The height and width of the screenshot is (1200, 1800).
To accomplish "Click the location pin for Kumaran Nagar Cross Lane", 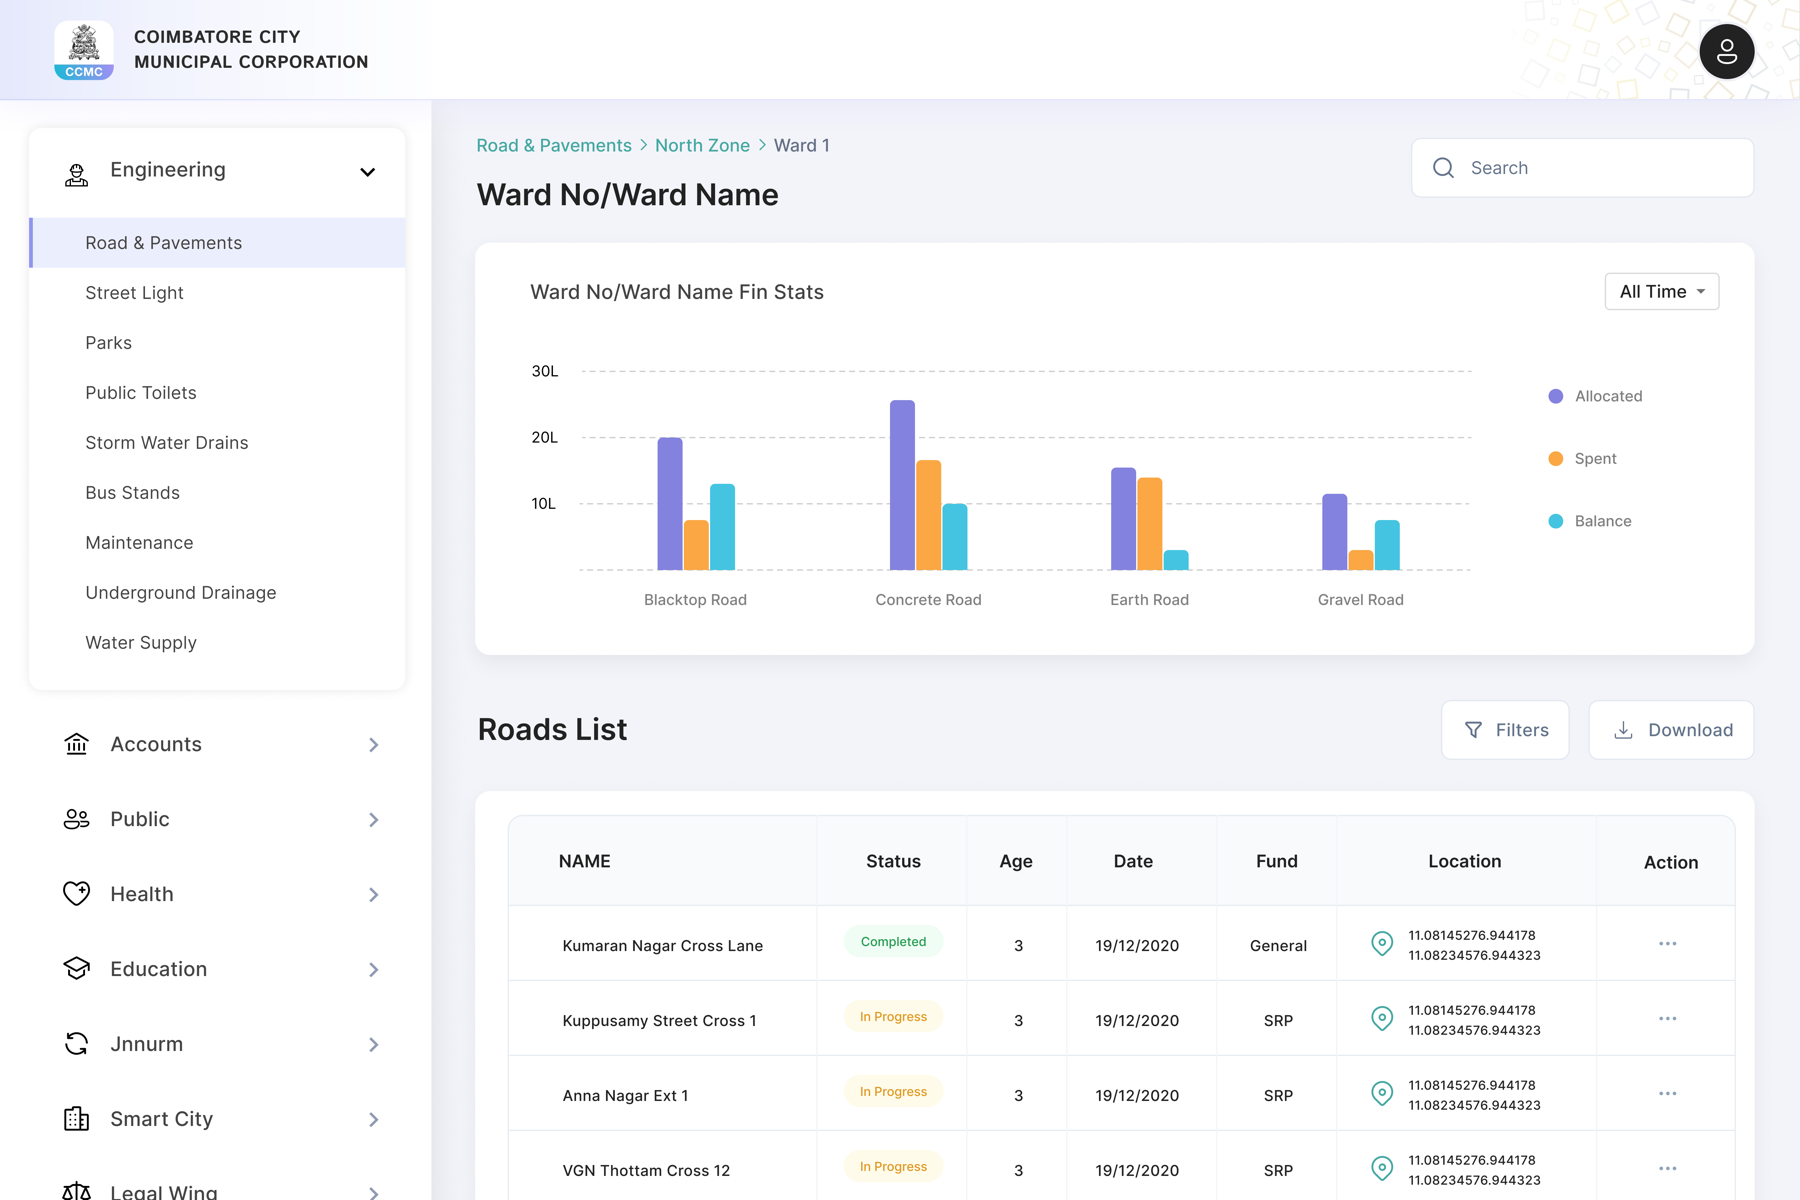I will (1382, 944).
